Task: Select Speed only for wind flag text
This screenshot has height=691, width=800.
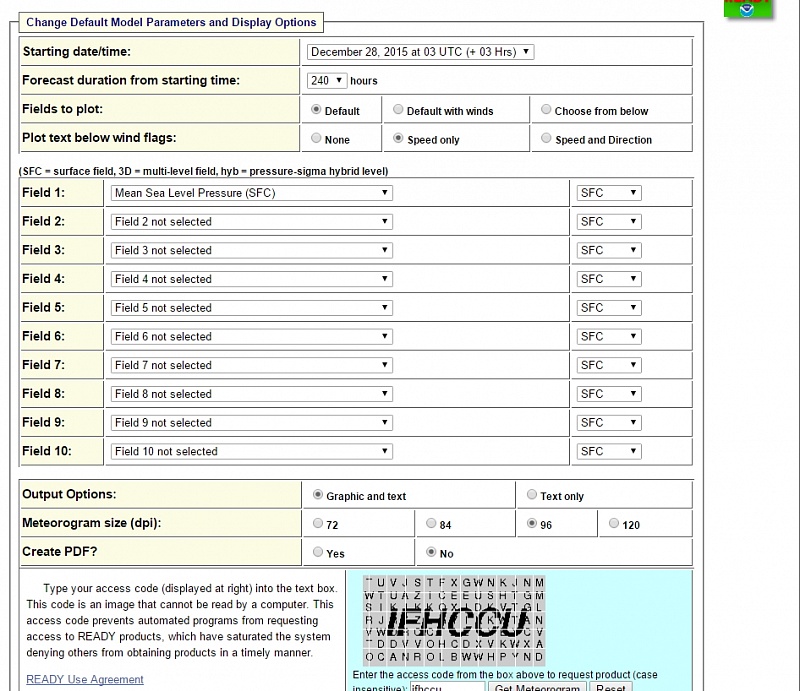Action: 398,138
